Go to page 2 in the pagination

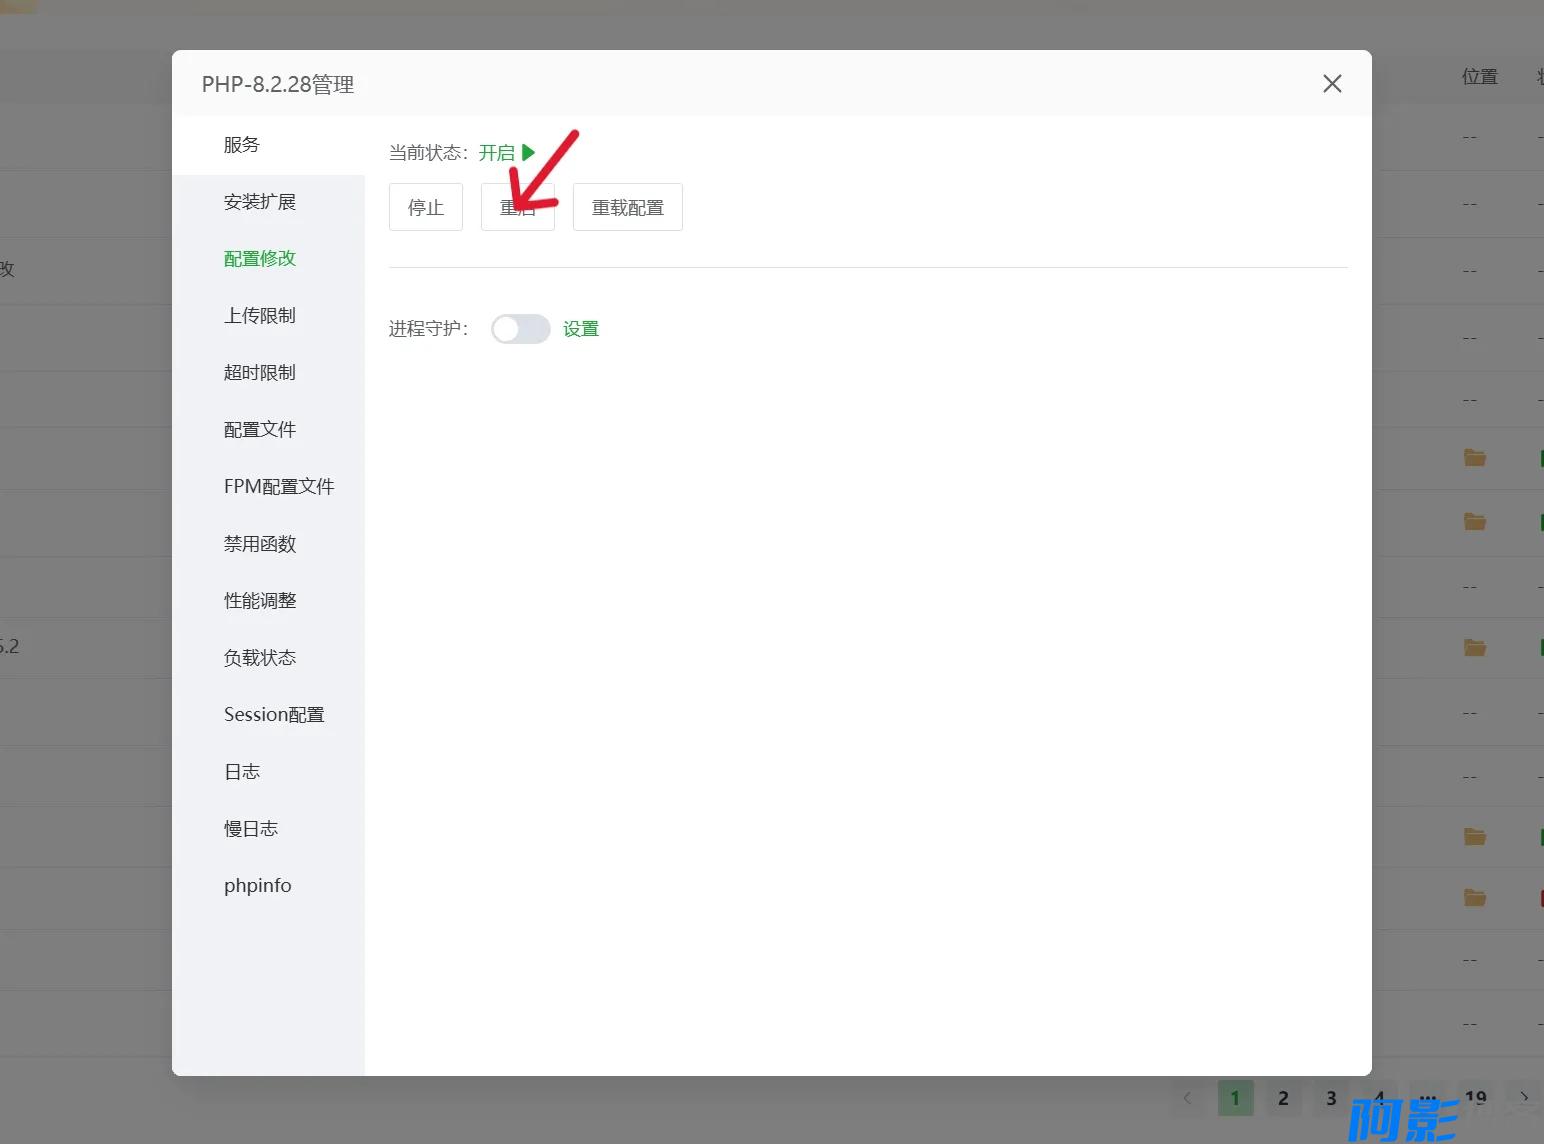pos(1283,1098)
